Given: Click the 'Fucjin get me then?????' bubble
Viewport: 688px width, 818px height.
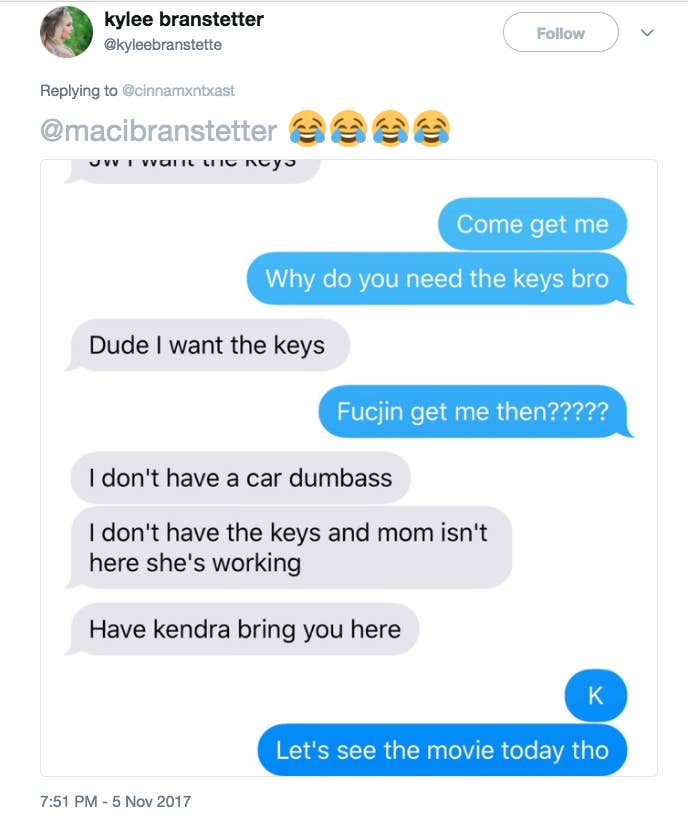Looking at the screenshot, I should click(x=473, y=412).
